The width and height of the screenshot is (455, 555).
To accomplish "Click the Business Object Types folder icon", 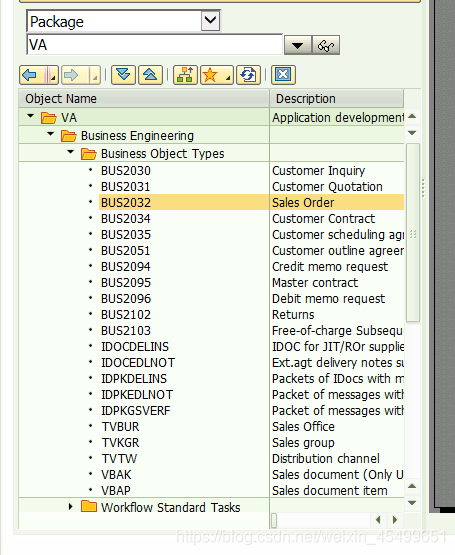I will pyautogui.click(x=89, y=154).
